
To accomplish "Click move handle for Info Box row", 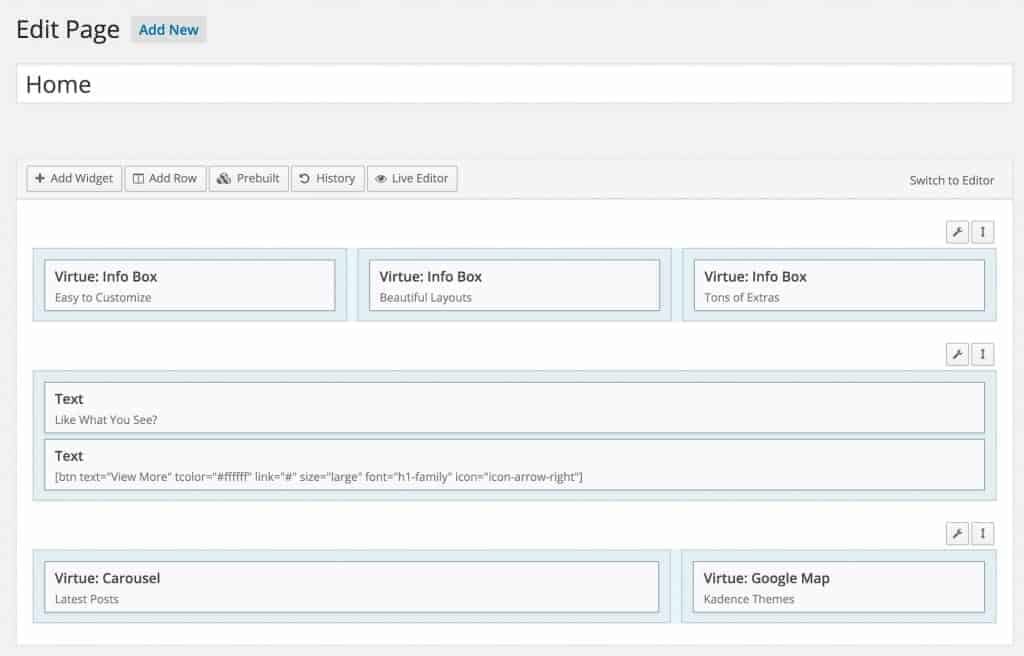I will click(982, 232).
